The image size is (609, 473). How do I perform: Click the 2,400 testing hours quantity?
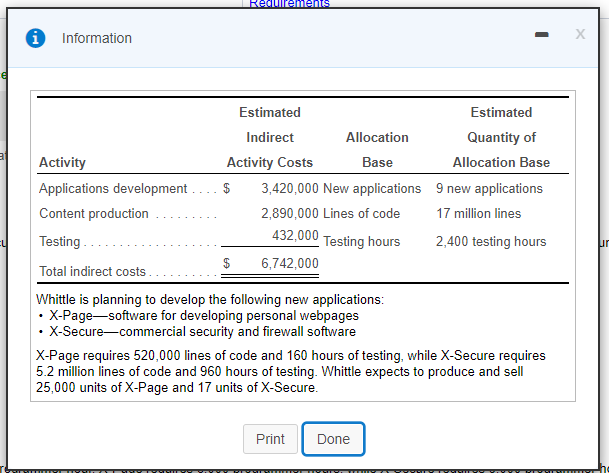click(x=491, y=242)
